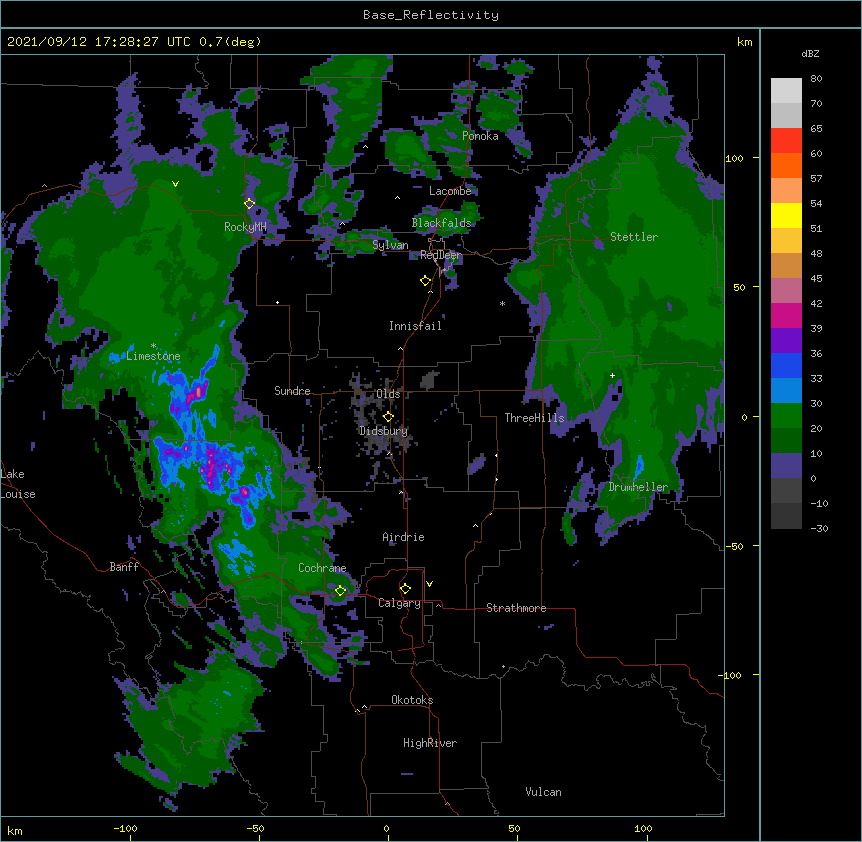
Task: Click the yellow diamond marker under Cochrane
Action: point(340,590)
